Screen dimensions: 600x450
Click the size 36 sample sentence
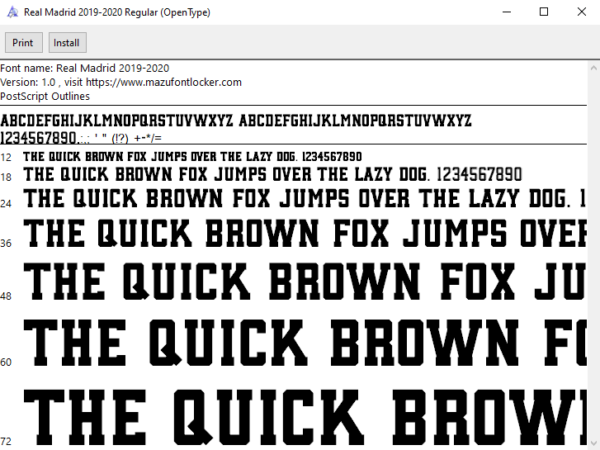305,233
